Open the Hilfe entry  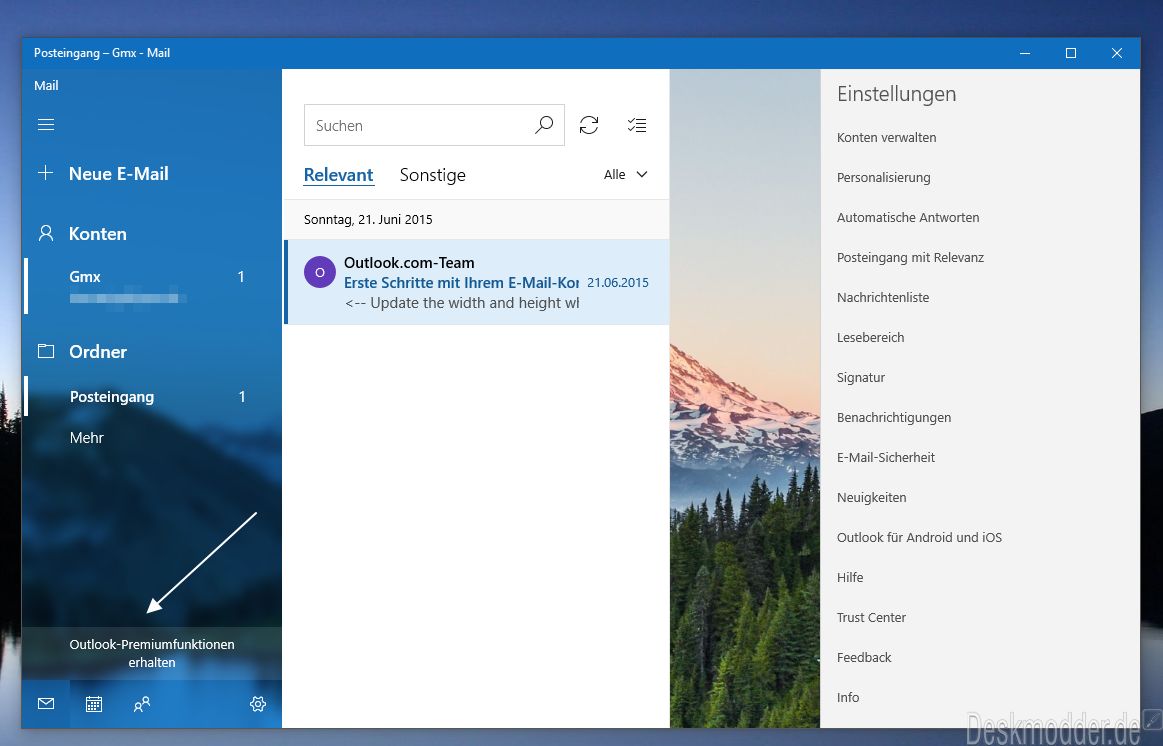[850, 578]
